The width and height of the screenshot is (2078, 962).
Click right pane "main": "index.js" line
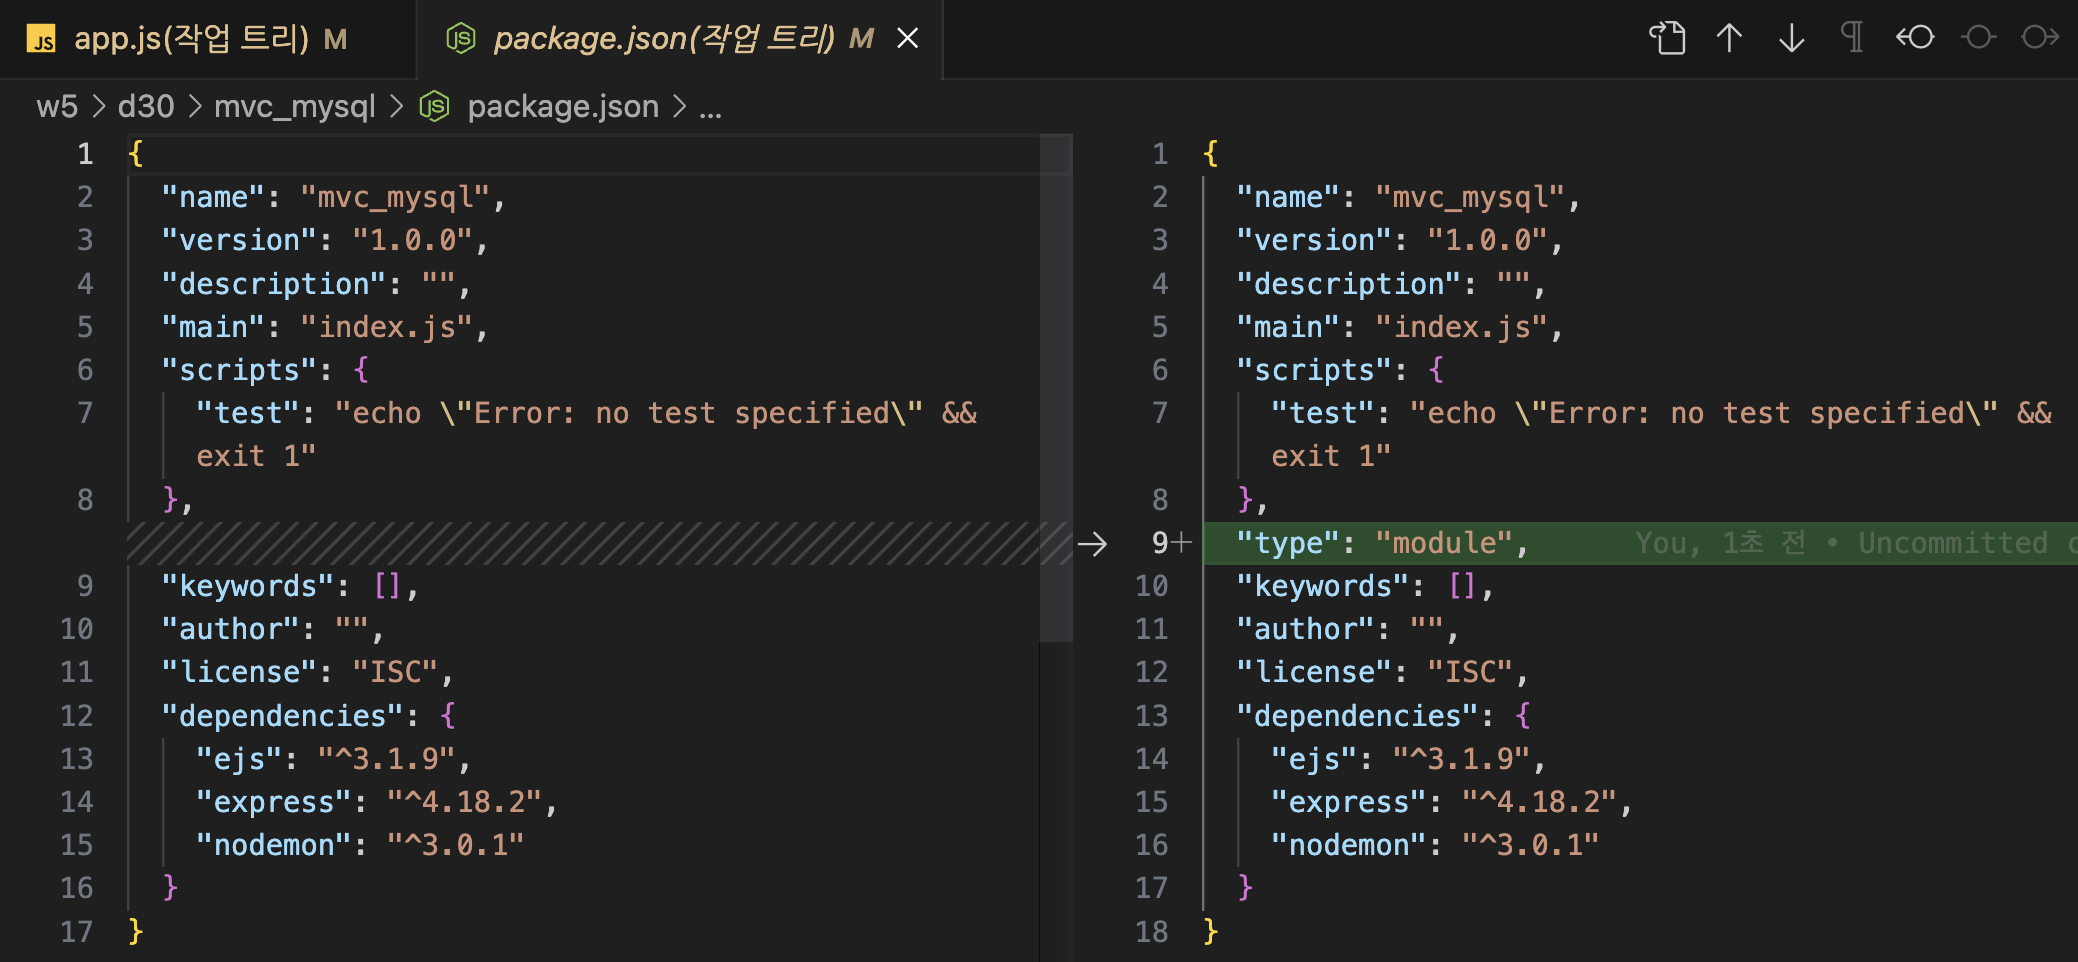pyautogui.click(x=1399, y=328)
